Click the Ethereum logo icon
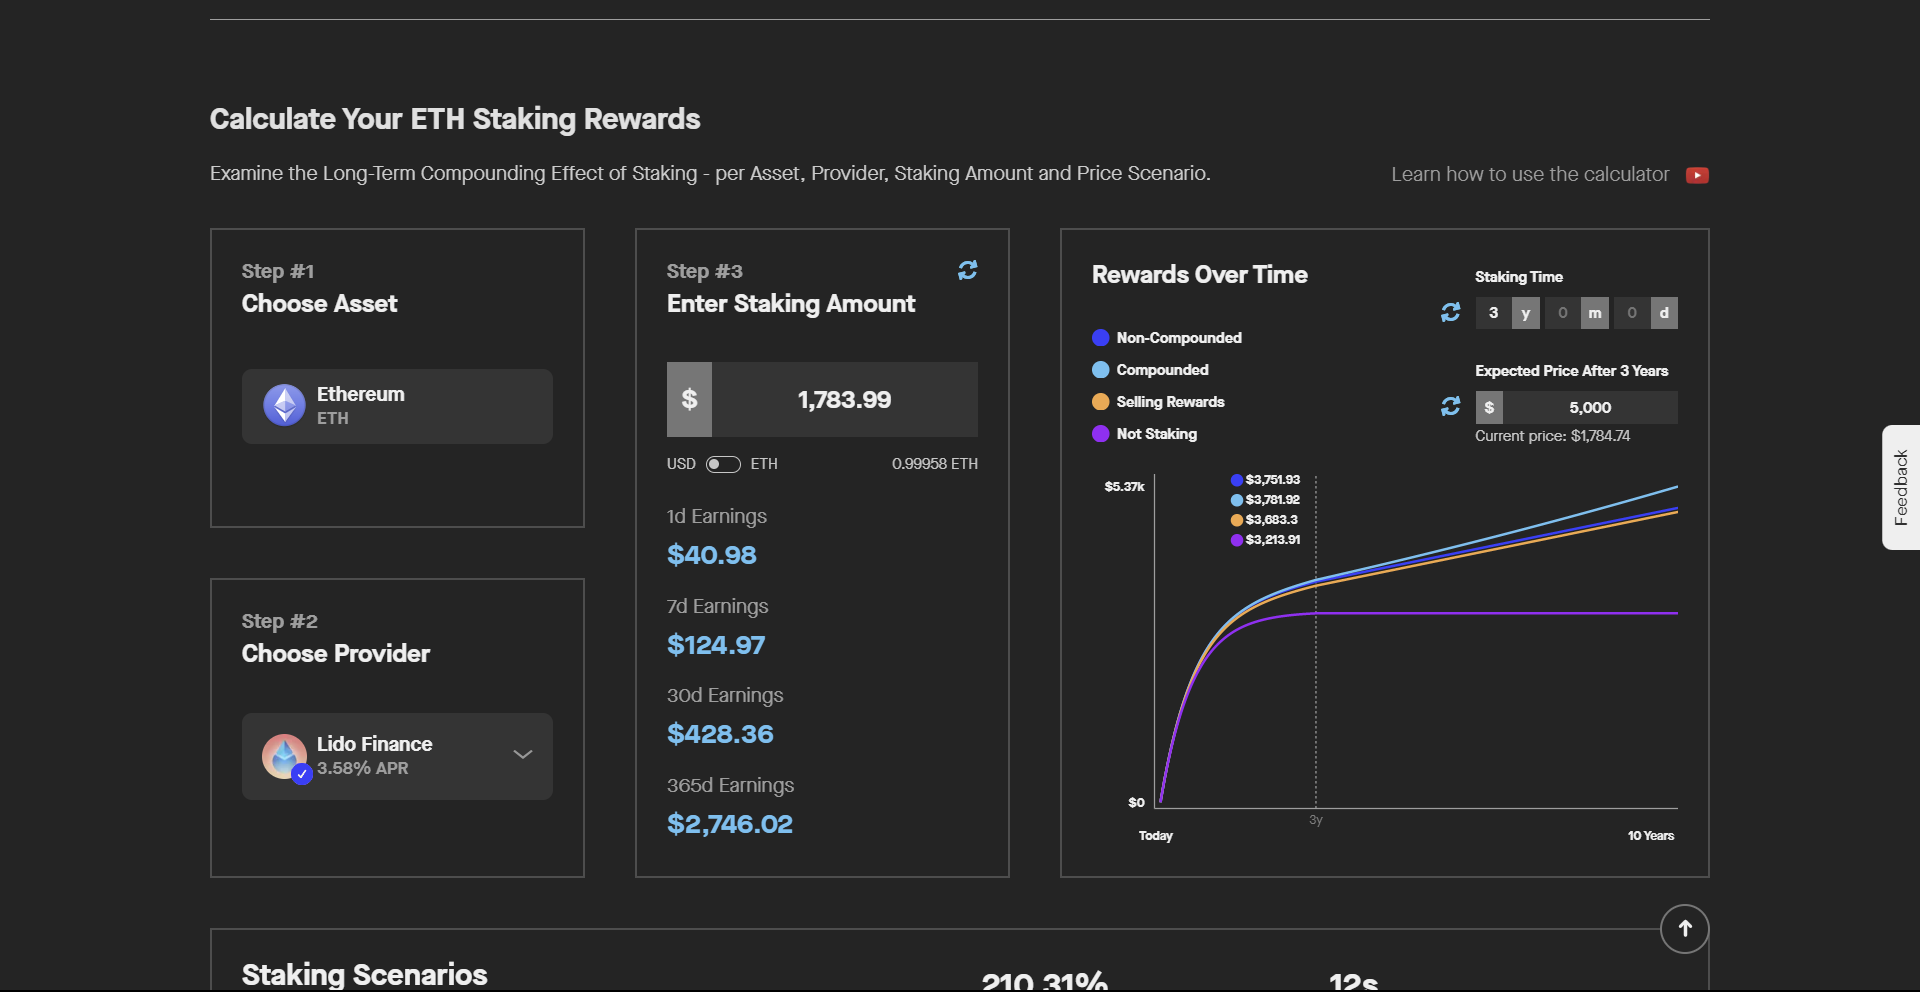The image size is (1920, 992). [x=284, y=405]
